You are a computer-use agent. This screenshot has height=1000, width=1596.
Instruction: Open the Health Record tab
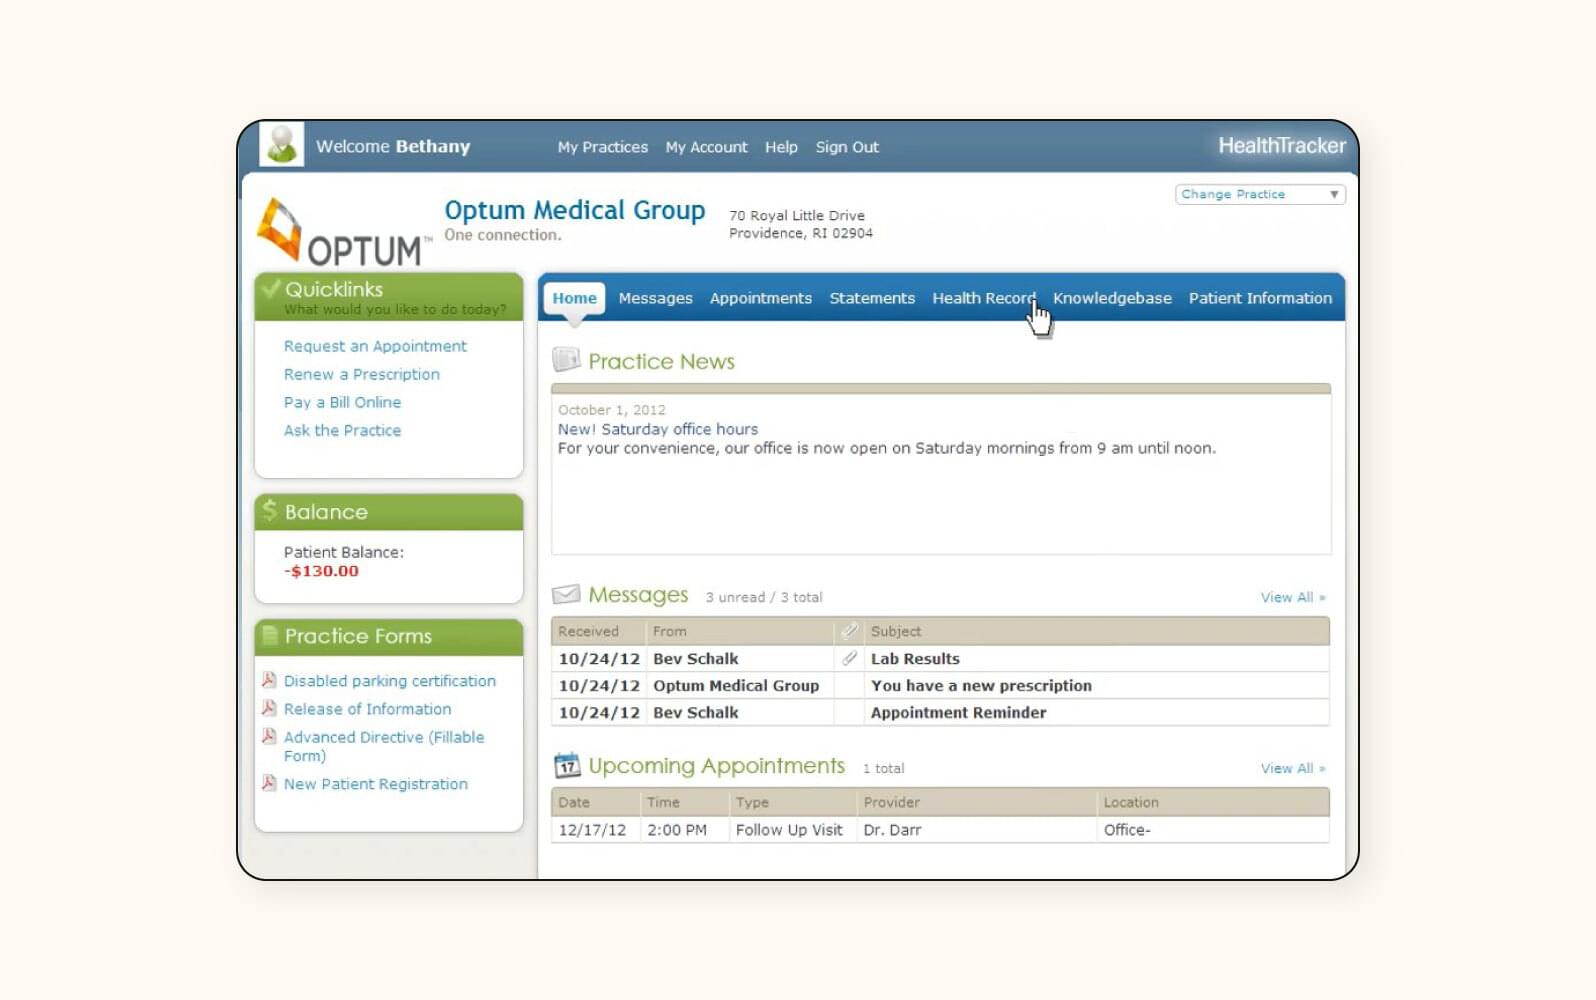pyautogui.click(x=983, y=298)
